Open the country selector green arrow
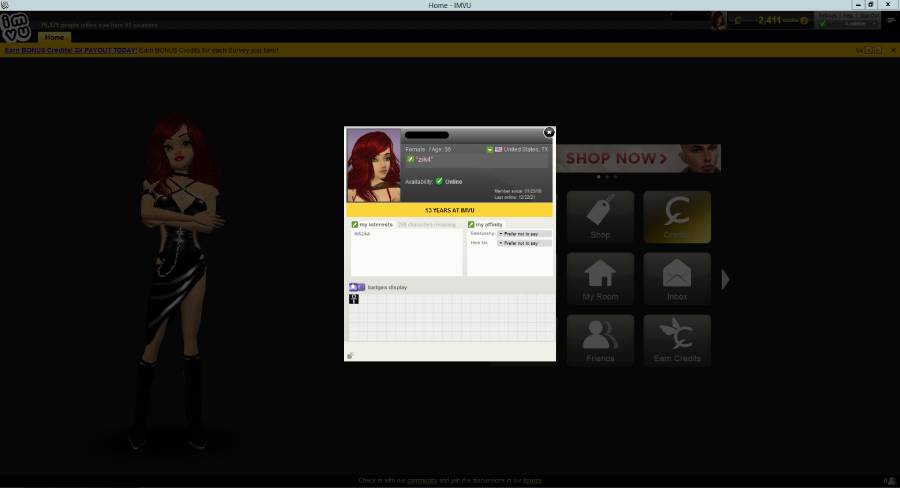900x488 pixels. [489, 149]
